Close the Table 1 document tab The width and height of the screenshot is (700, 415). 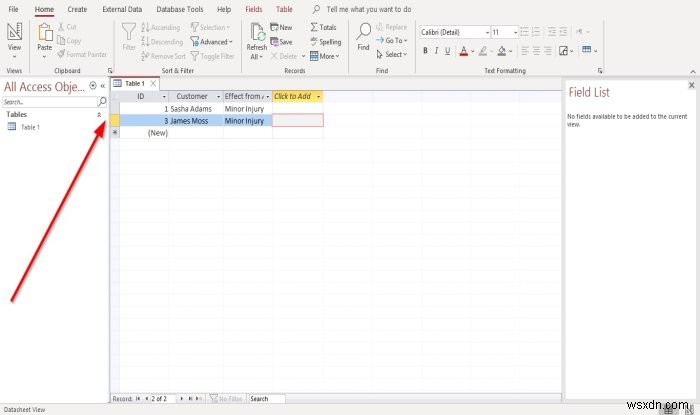point(153,83)
